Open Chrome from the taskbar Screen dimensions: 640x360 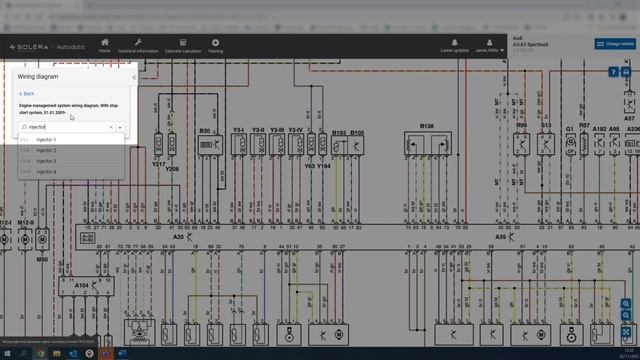pyautogui.click(x=40, y=353)
